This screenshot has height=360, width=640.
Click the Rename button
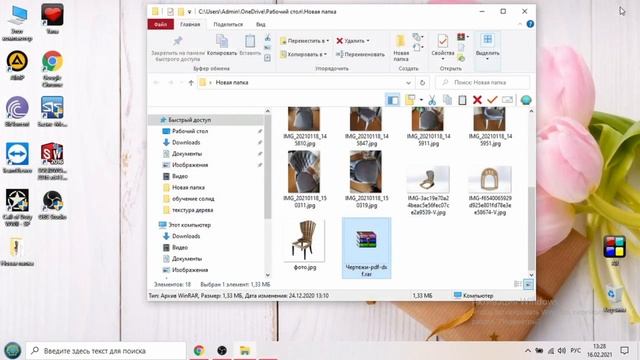(x=360, y=54)
